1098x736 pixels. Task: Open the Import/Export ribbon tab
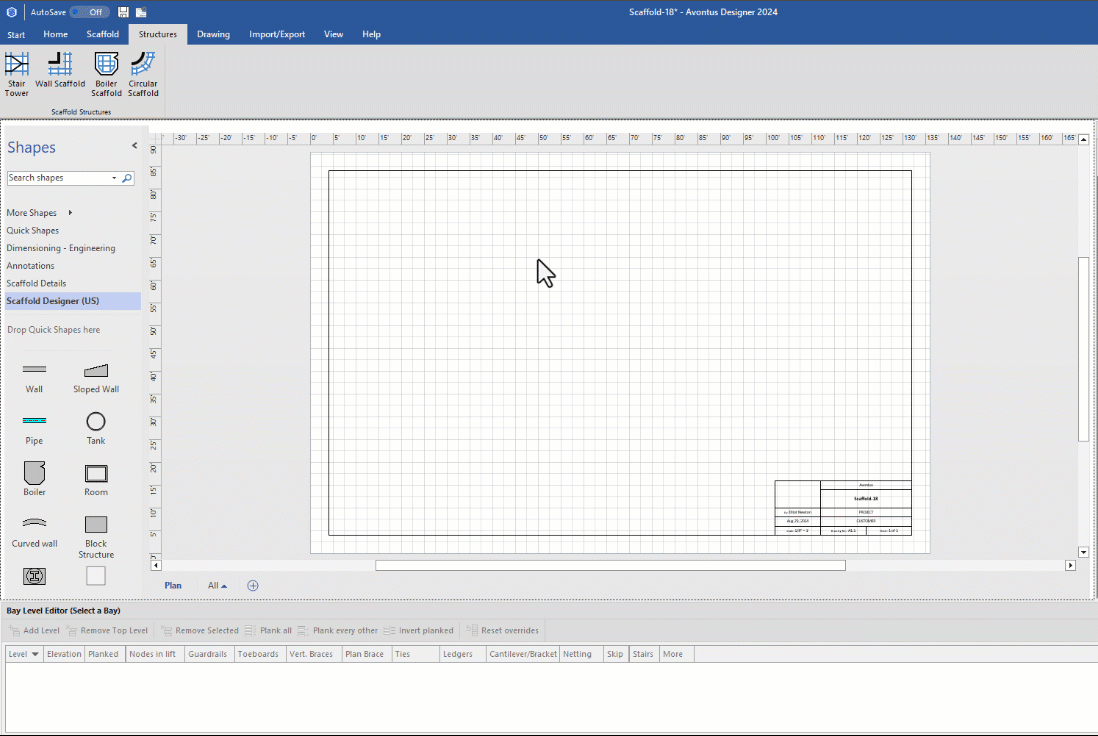point(277,34)
